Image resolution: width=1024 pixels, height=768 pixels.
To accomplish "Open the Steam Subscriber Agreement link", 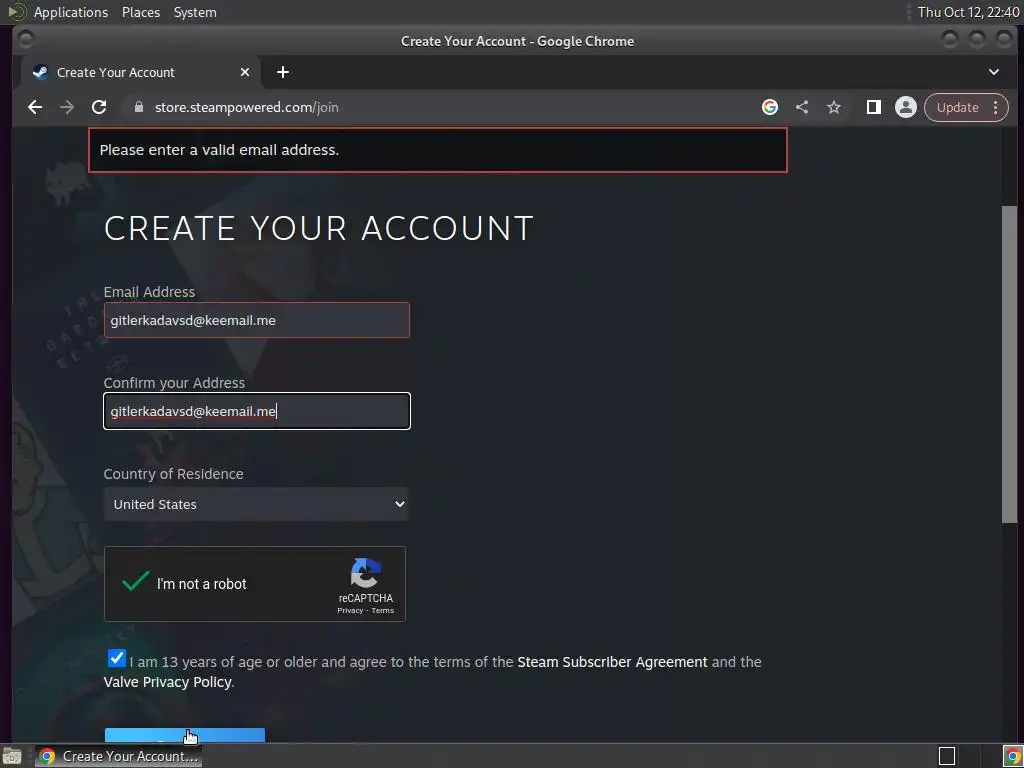I will click(612, 662).
